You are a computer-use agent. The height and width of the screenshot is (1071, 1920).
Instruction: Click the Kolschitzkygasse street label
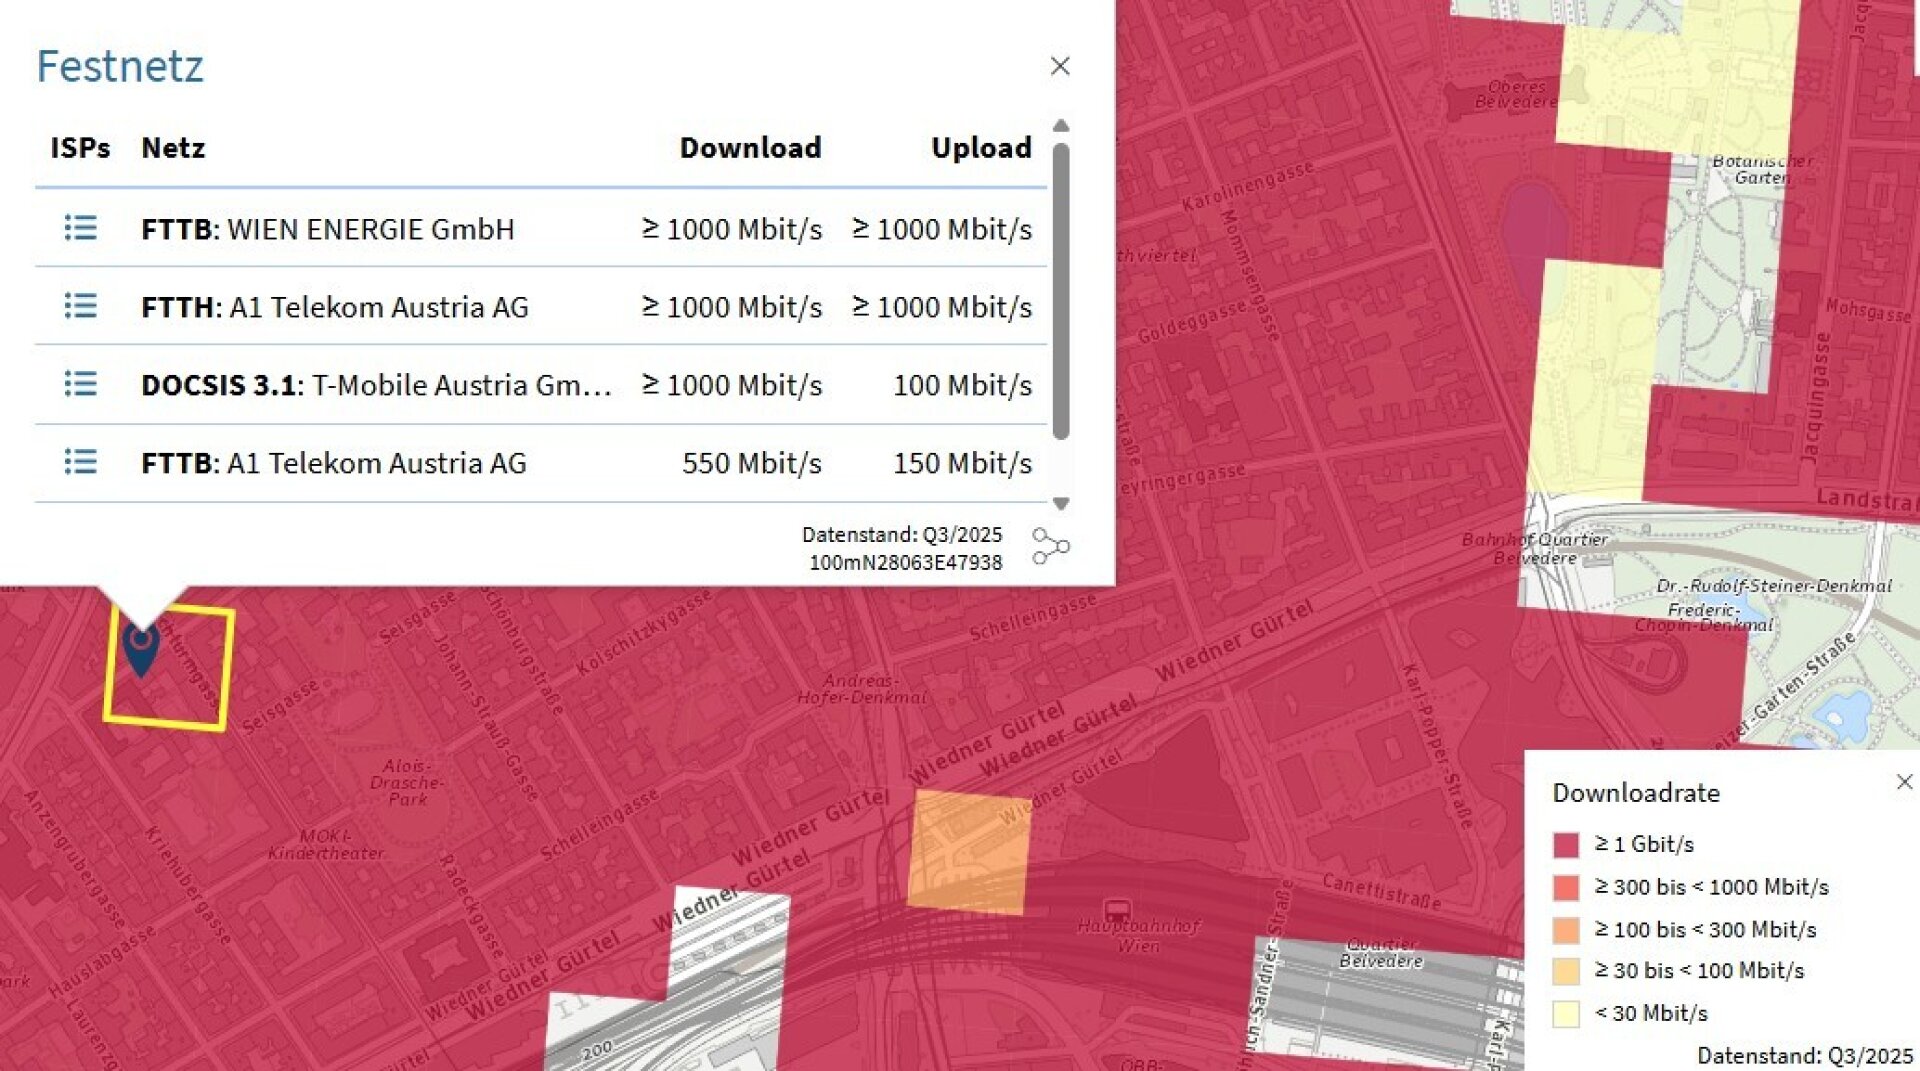pyautogui.click(x=644, y=631)
